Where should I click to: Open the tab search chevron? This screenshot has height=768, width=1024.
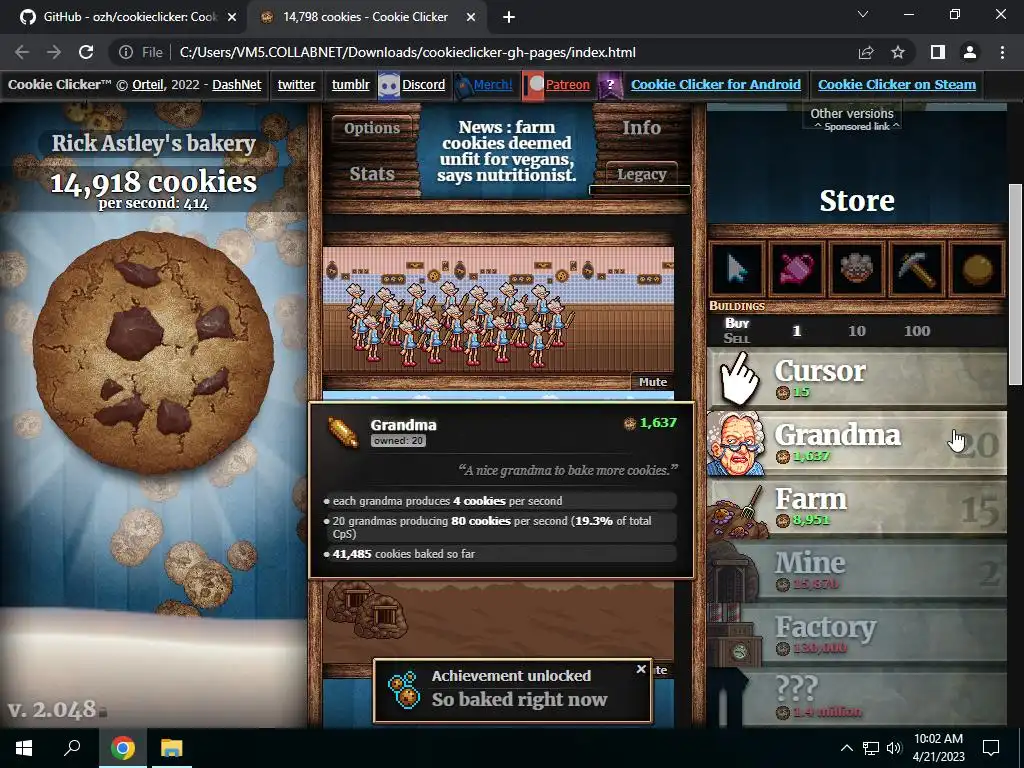click(x=863, y=14)
